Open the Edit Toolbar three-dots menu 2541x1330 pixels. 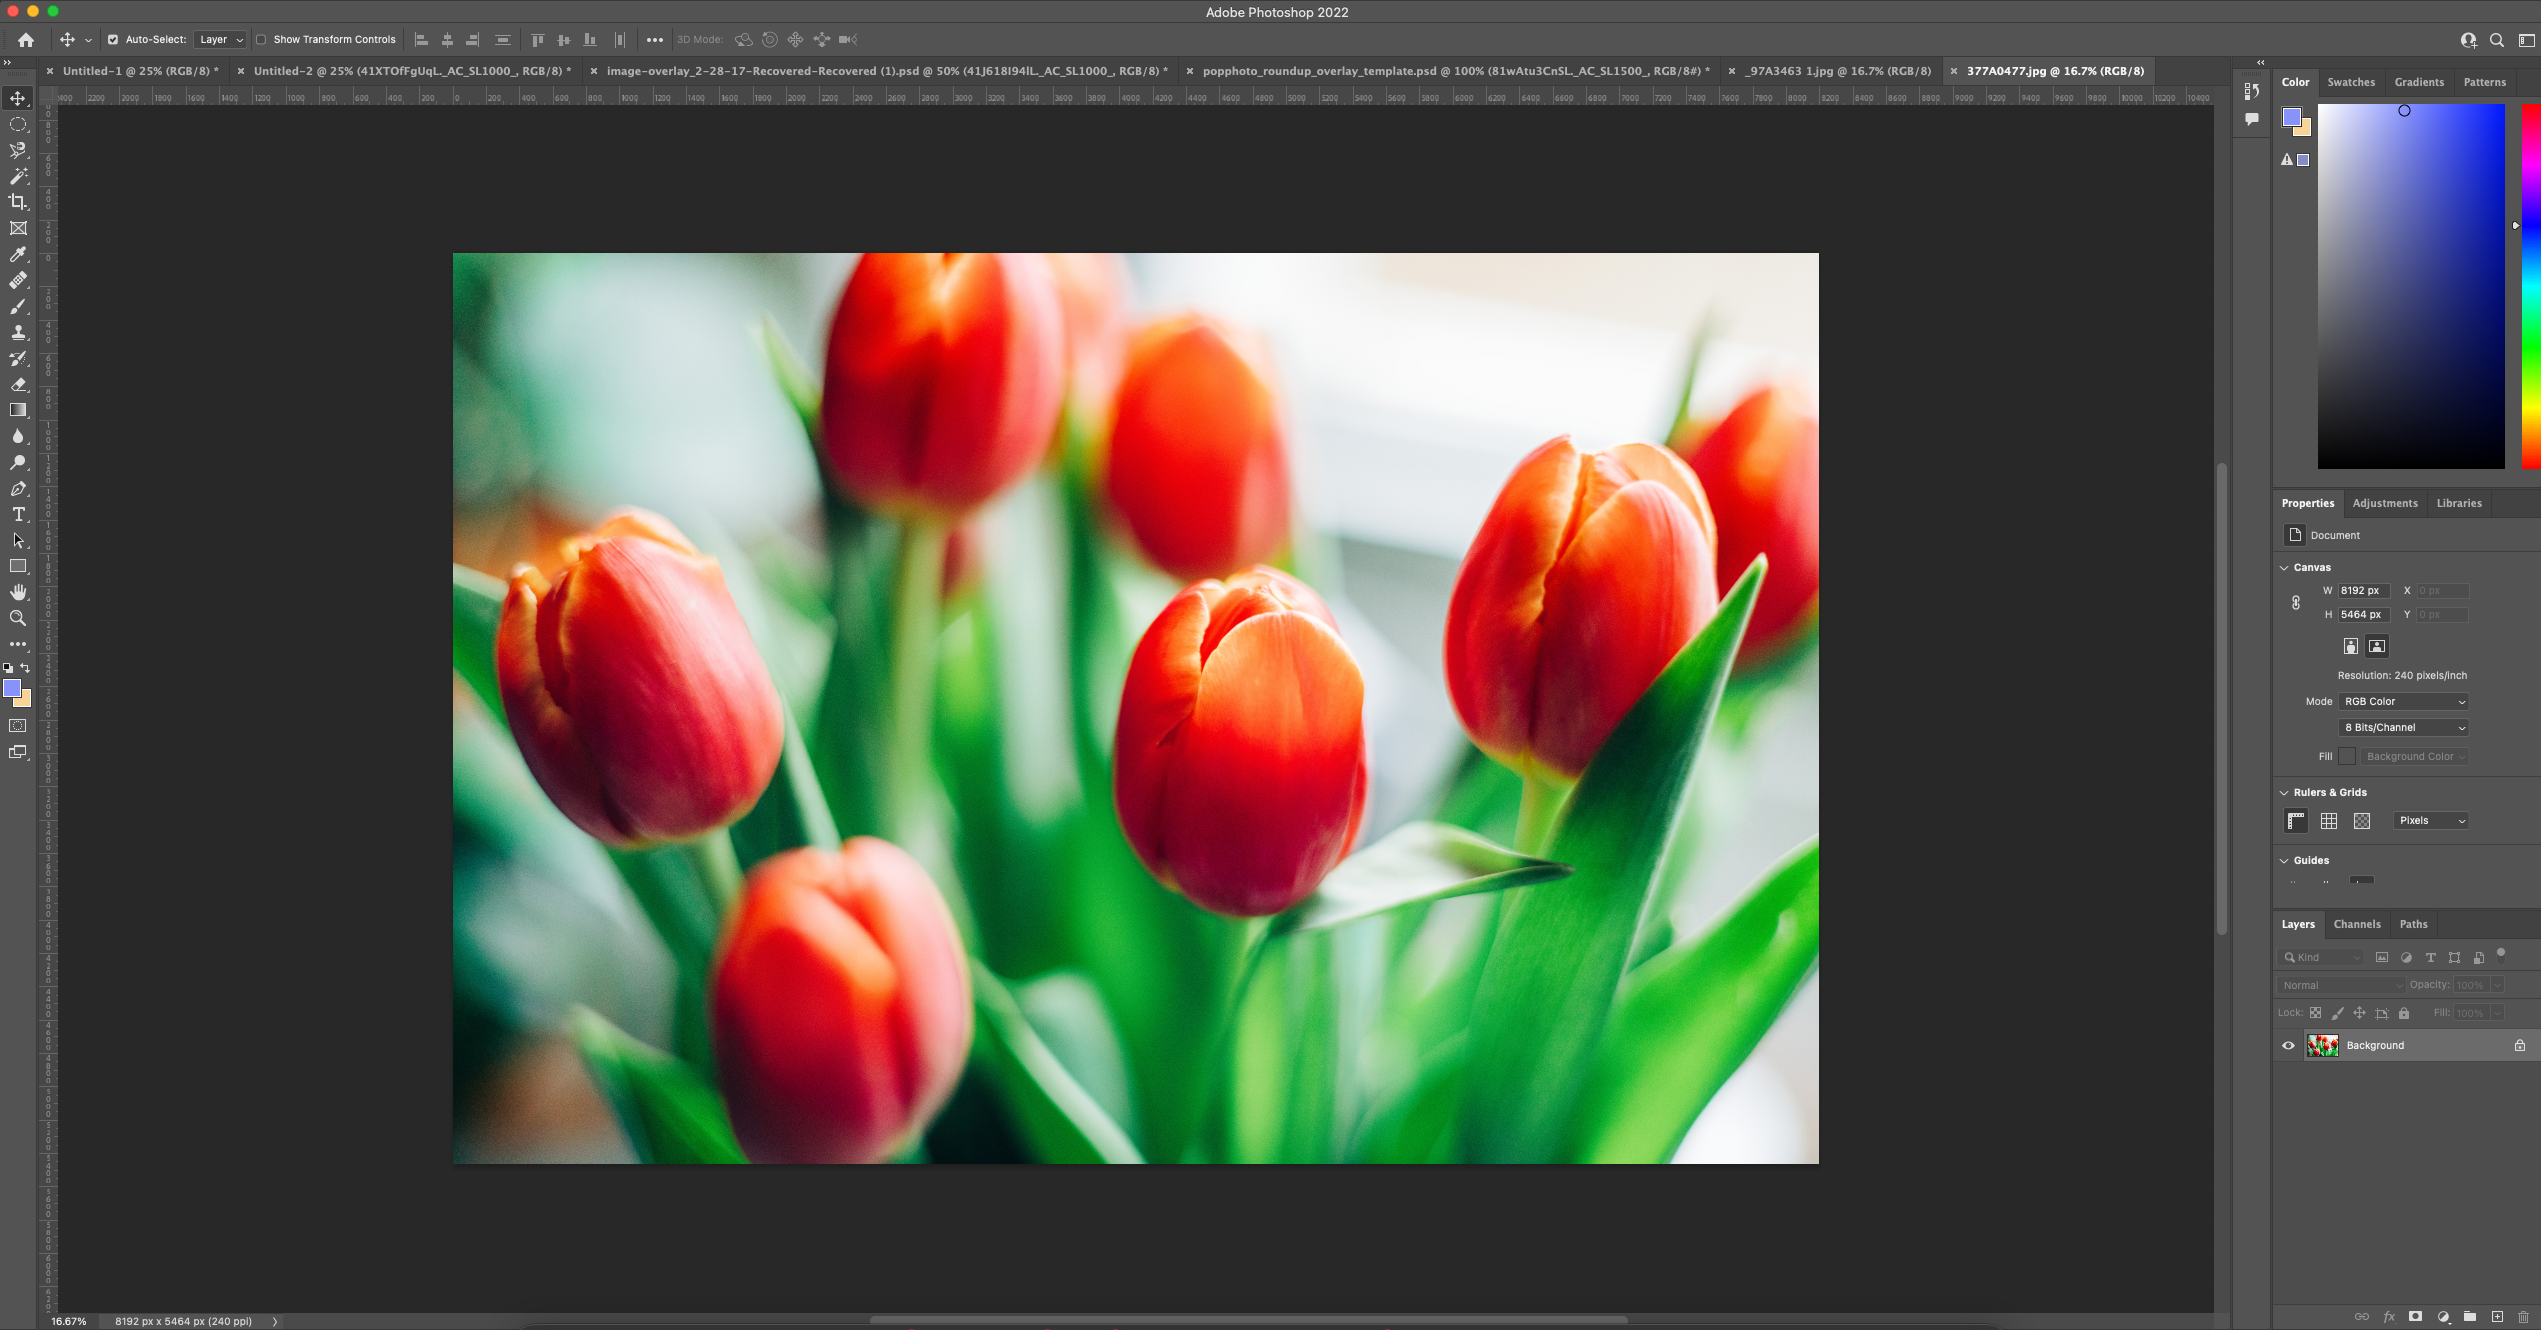(18, 644)
